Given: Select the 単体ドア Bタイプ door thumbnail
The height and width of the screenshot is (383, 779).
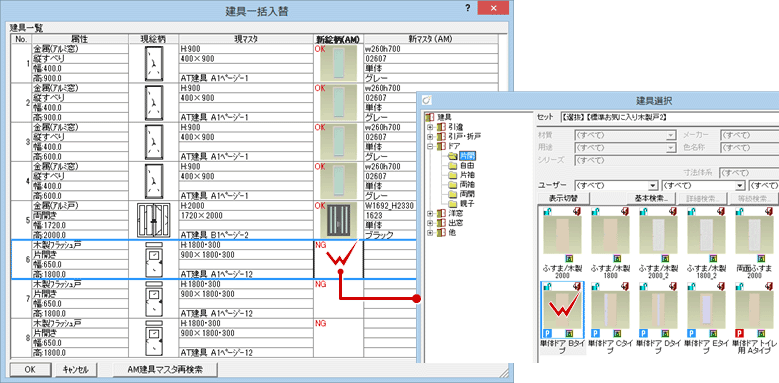Looking at the screenshot, I should click(x=562, y=309).
